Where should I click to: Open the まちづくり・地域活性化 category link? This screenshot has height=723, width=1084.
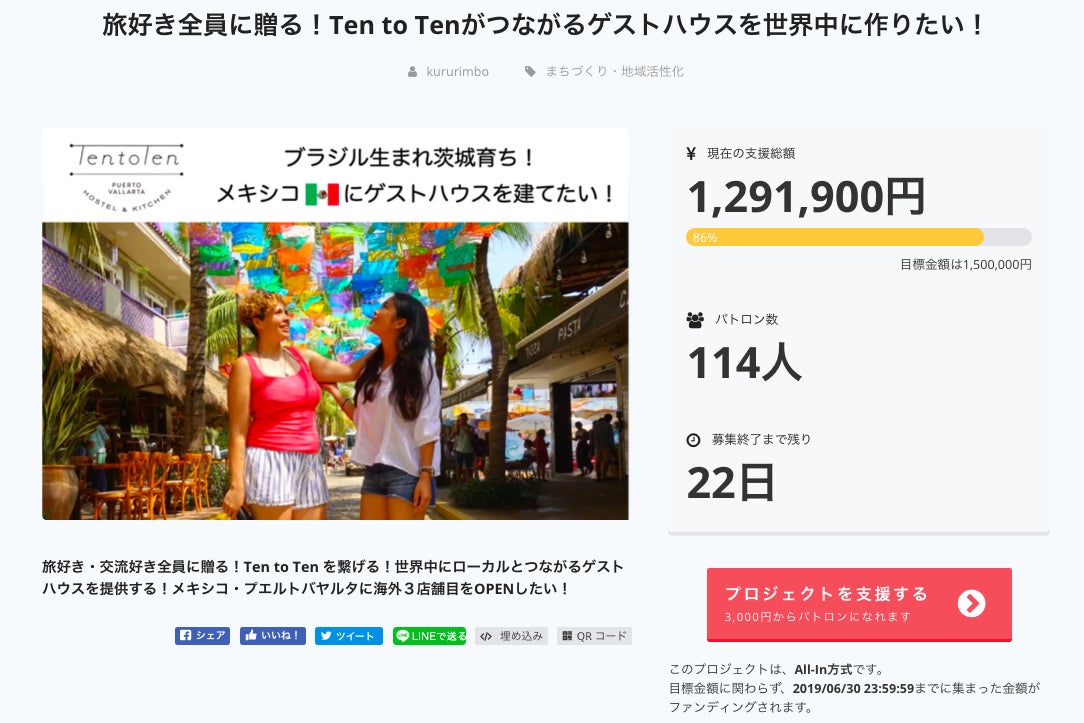[614, 72]
